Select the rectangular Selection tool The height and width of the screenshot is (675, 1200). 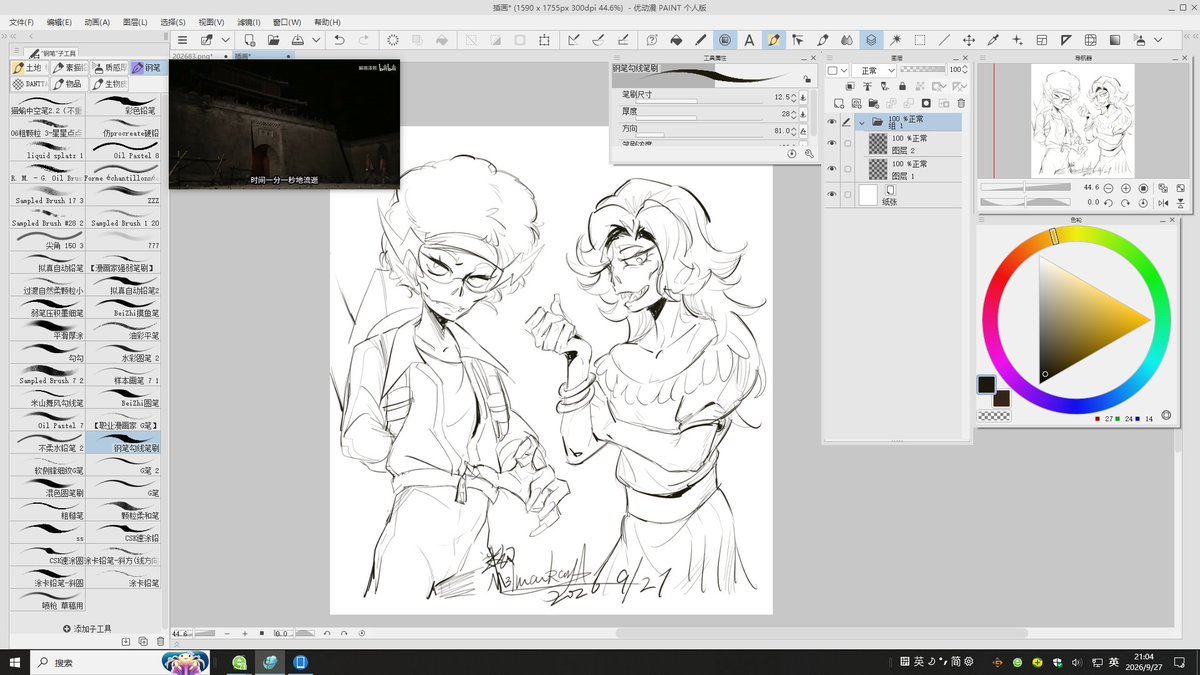coord(920,40)
